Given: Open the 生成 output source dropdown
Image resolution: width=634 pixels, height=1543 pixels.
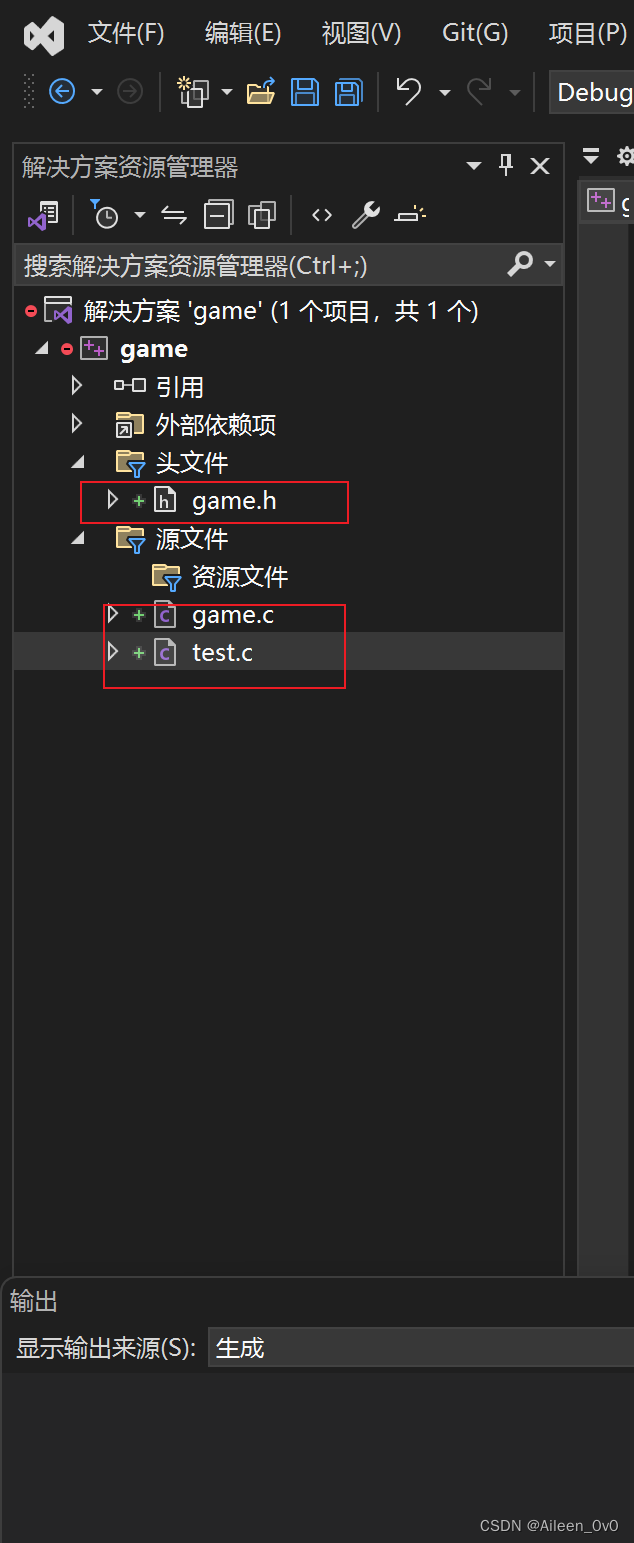Looking at the screenshot, I should 420,1348.
